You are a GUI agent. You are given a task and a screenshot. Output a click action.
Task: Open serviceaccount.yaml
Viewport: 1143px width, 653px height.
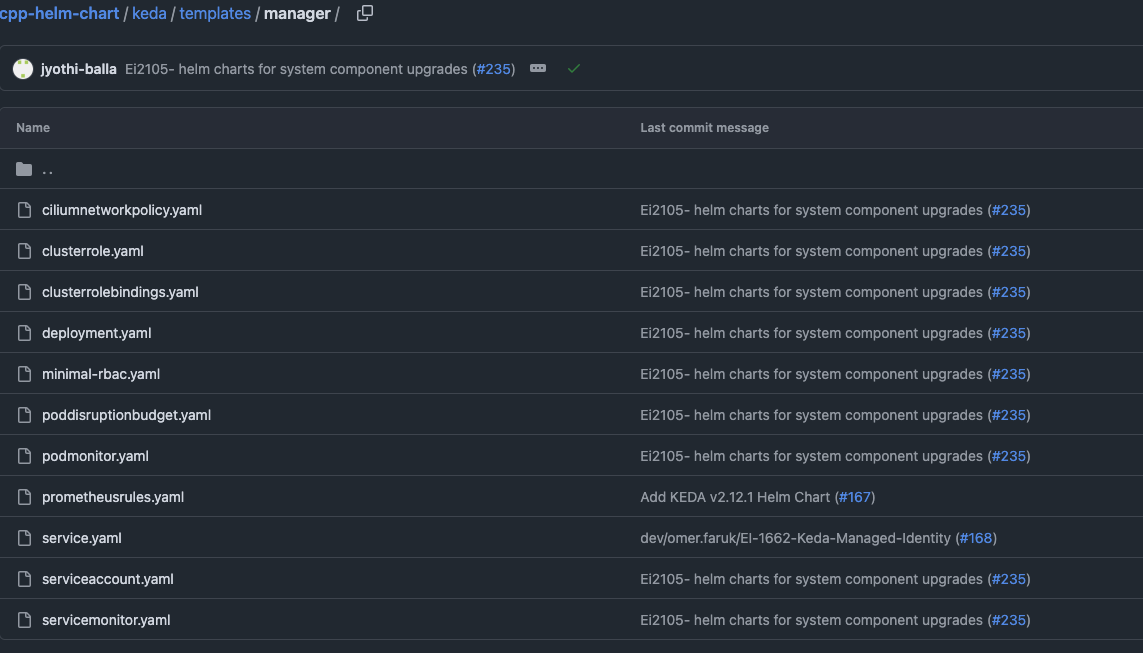point(108,579)
